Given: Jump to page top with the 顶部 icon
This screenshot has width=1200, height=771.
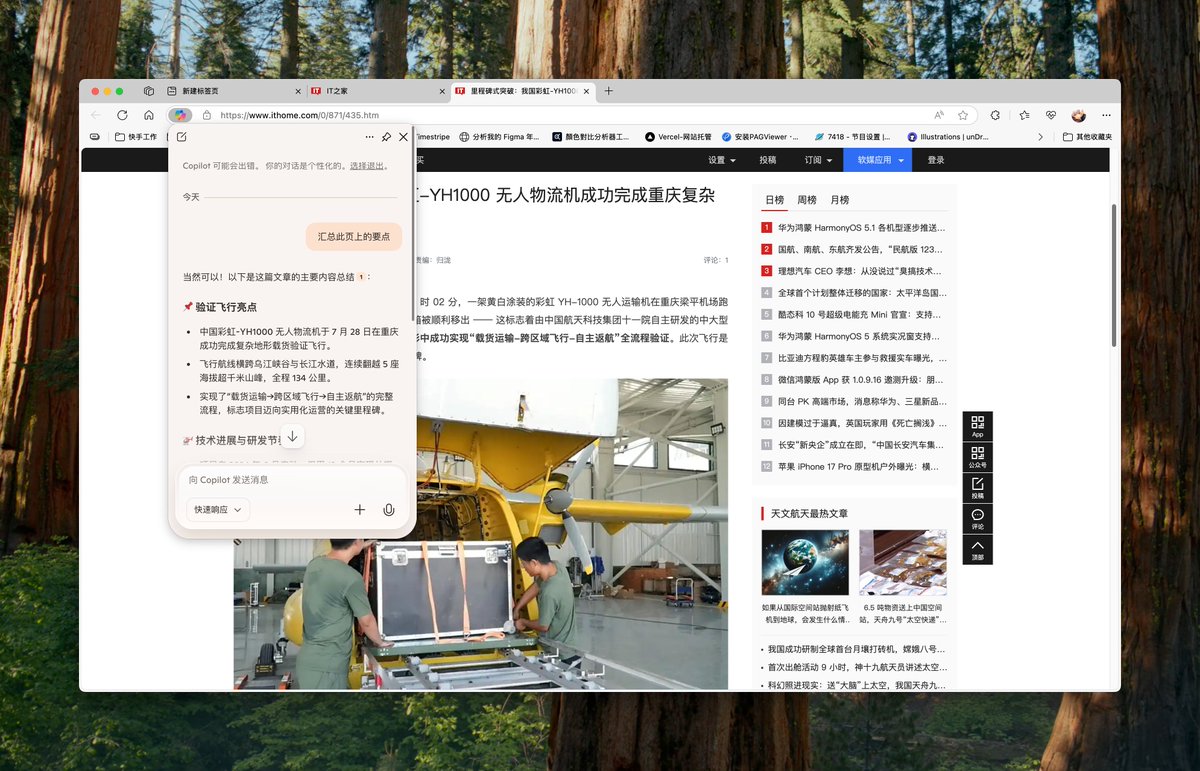Looking at the screenshot, I should click(978, 548).
